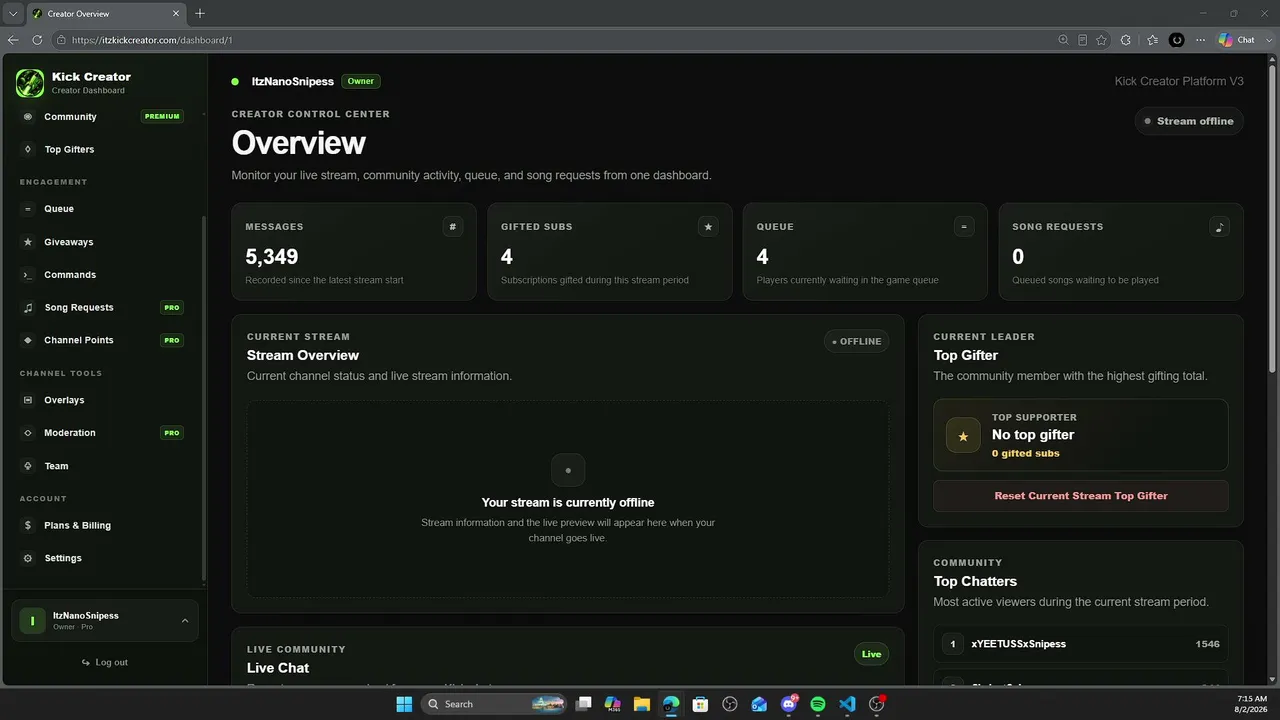The width and height of the screenshot is (1280, 720).
Task: Expand the ItzNanoSnipess account menu chevron
Action: coord(185,621)
